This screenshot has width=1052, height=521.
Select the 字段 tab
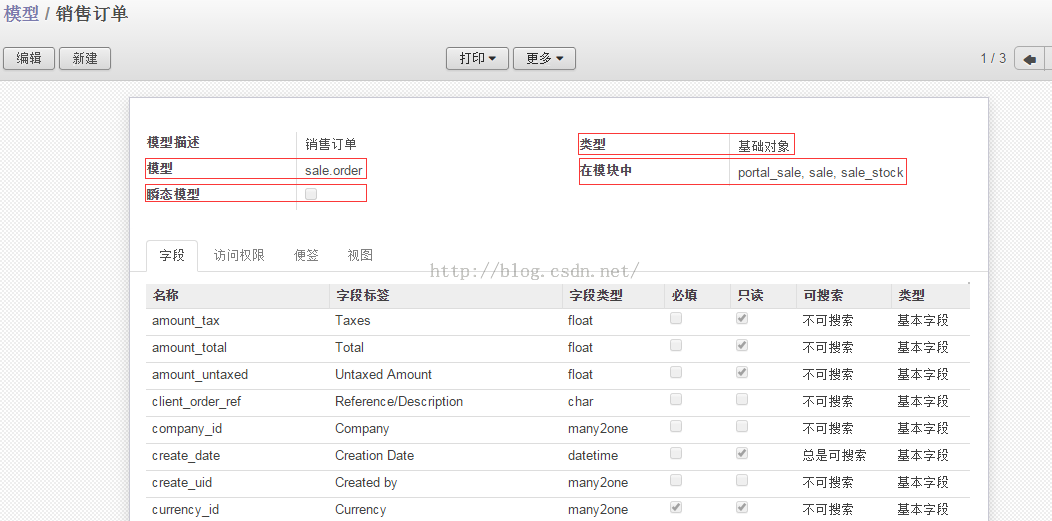(x=172, y=255)
